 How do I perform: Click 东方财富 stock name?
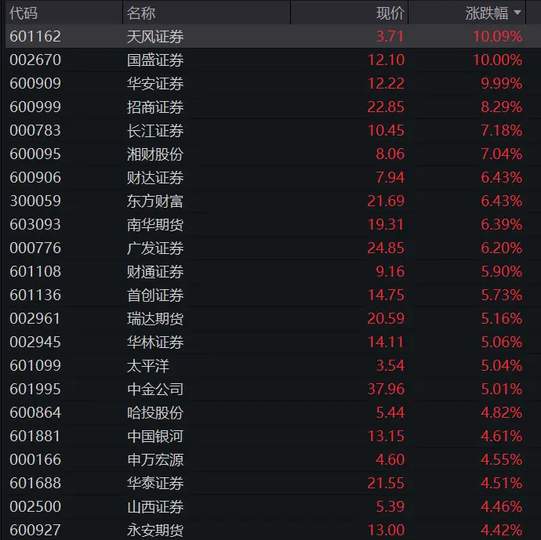click(155, 201)
